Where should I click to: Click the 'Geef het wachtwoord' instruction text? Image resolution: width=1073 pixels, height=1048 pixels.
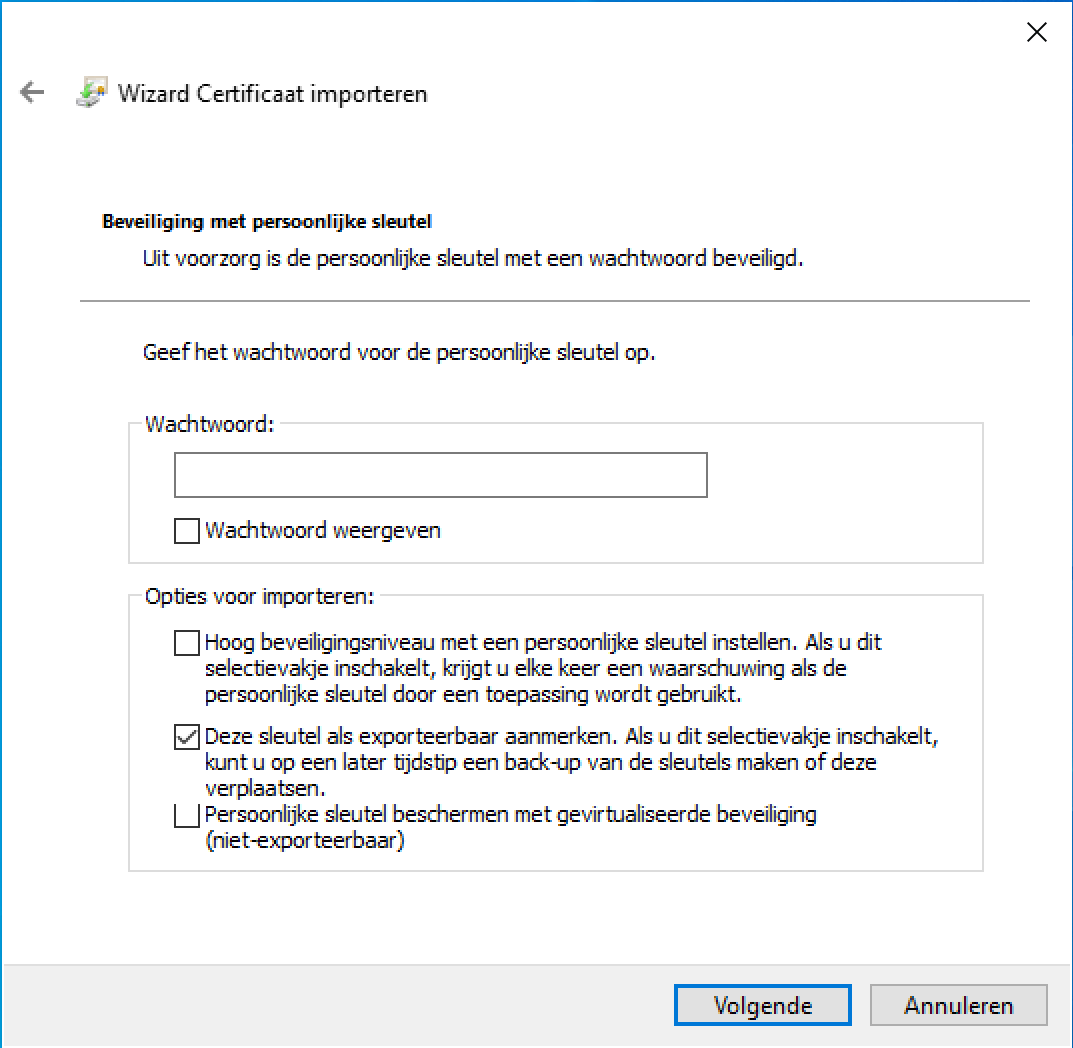398,353
